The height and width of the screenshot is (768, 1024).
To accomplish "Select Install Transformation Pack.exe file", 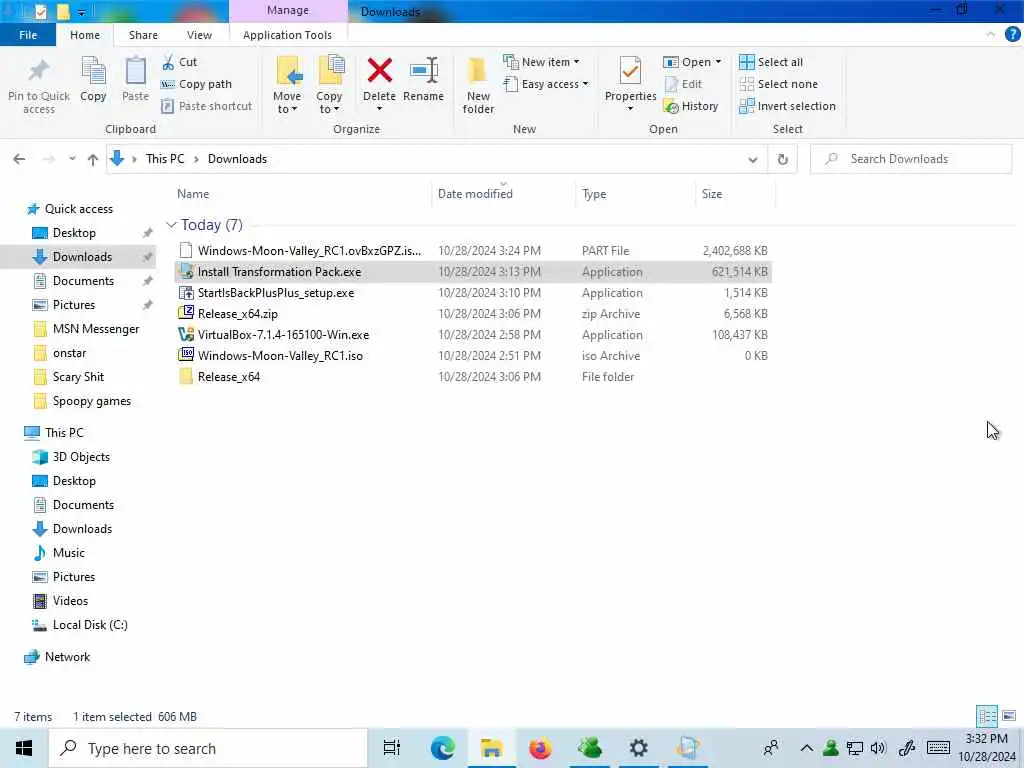I will 473,272.
